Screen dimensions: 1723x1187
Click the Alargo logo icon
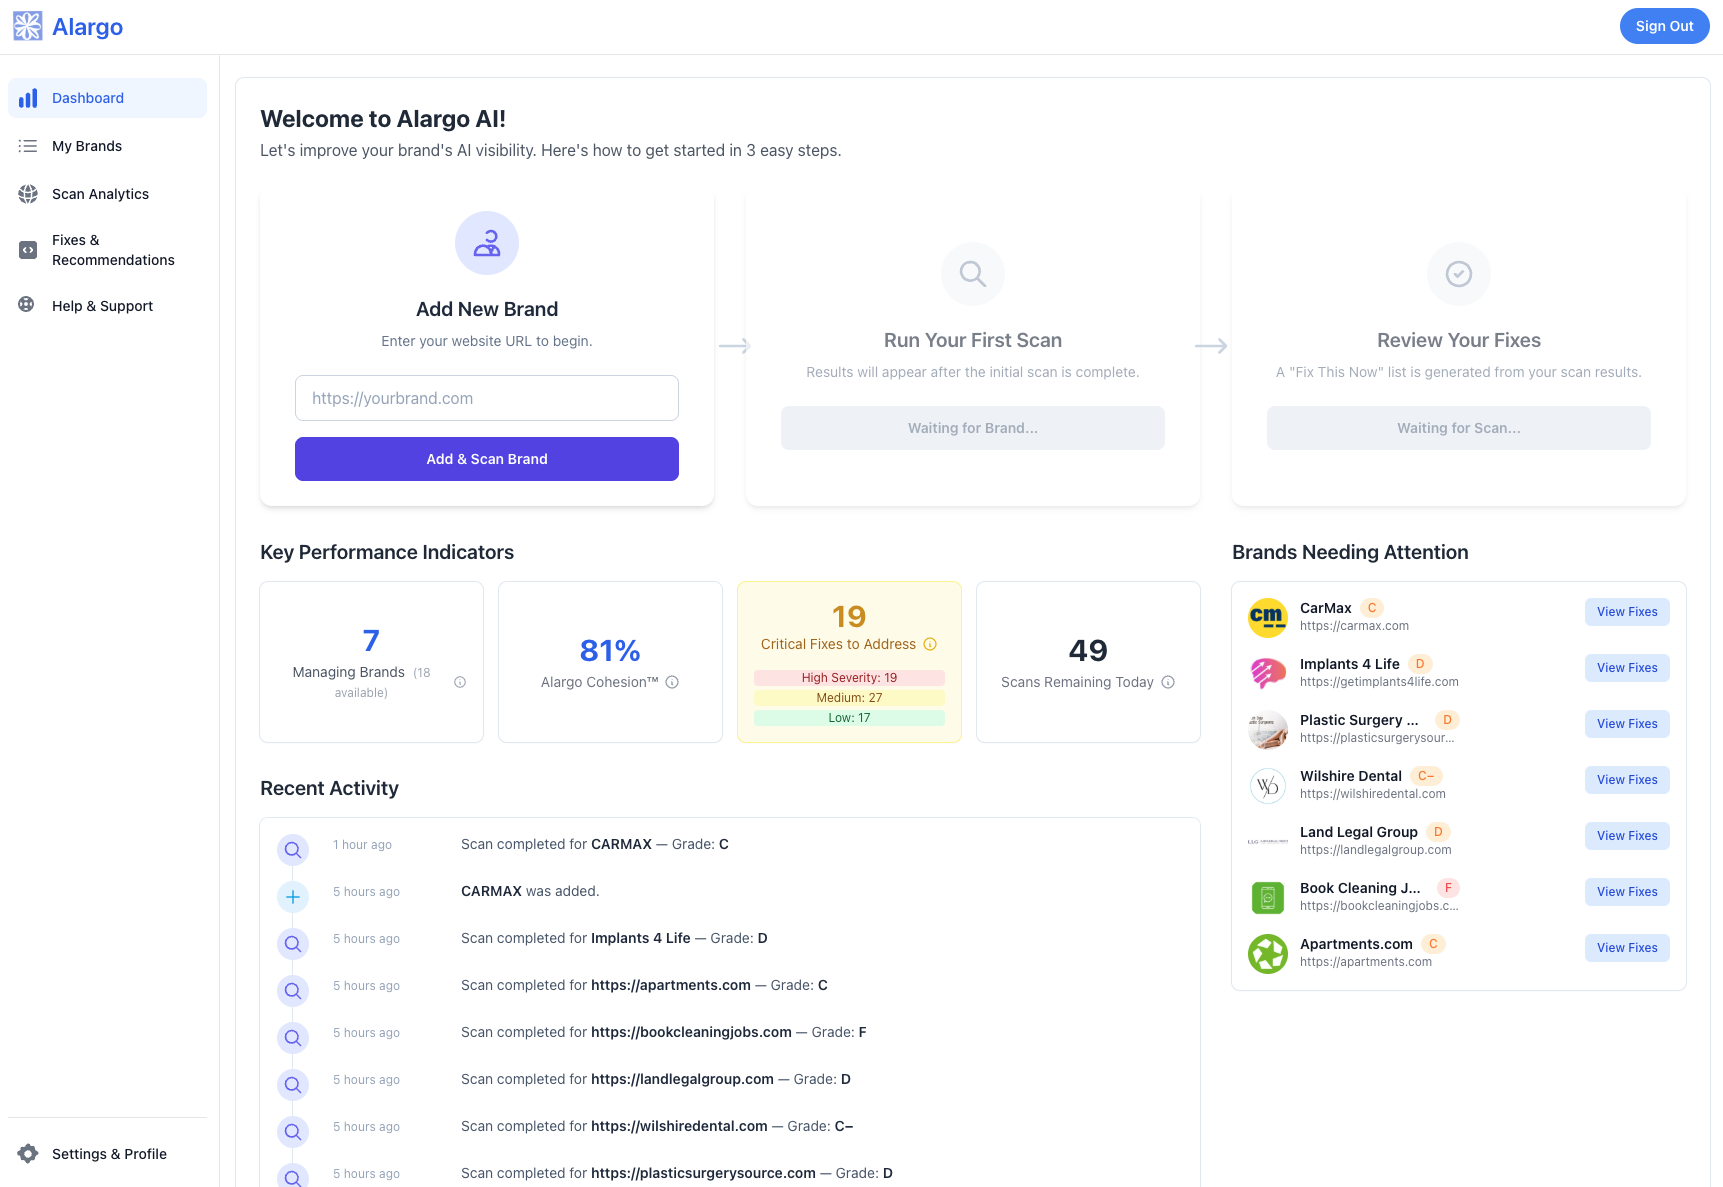point(27,26)
